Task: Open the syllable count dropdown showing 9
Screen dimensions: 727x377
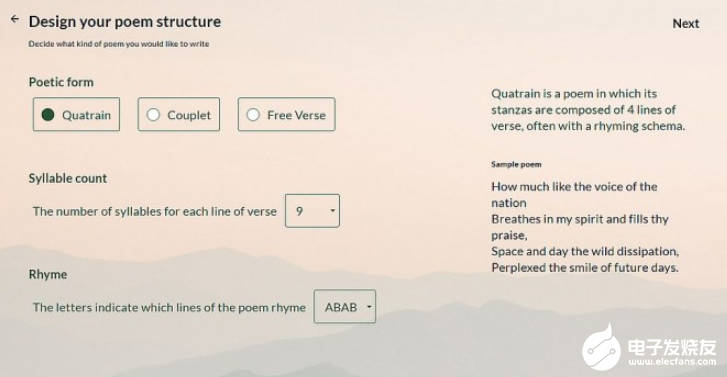Action: 312,211
